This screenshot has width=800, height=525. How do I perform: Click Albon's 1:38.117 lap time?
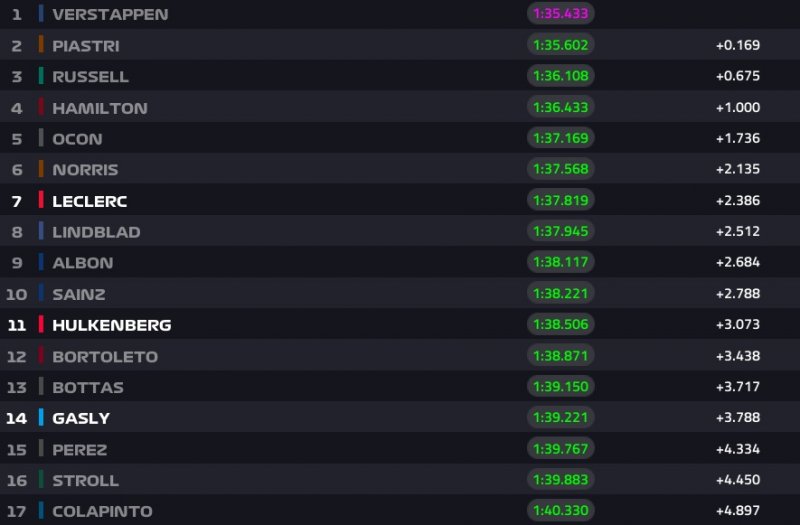(560, 262)
